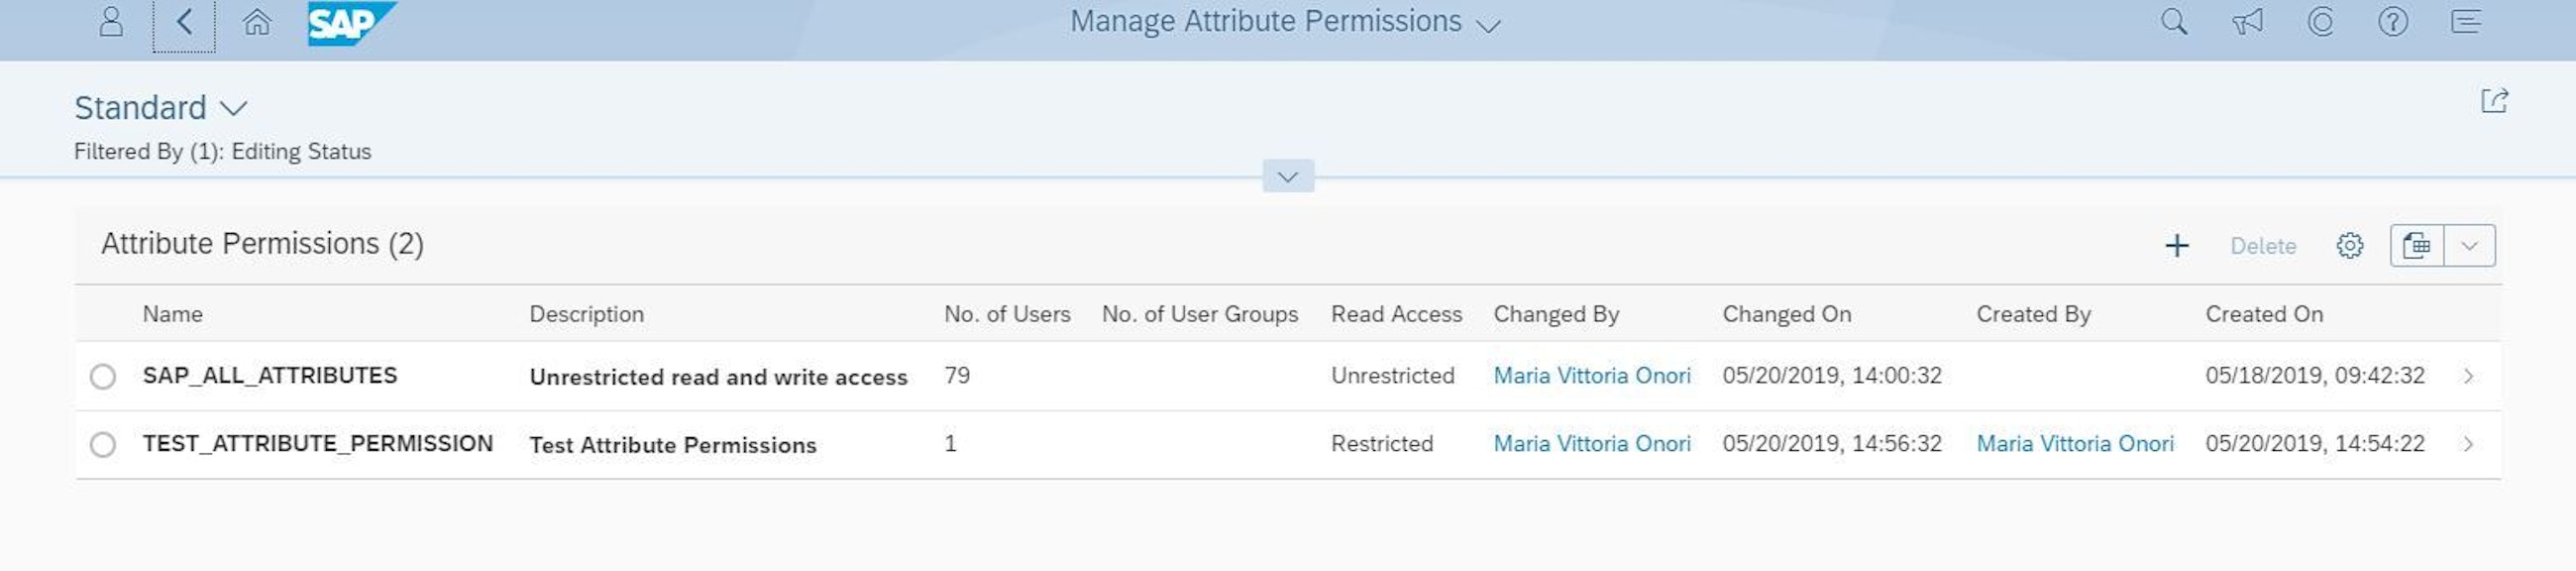Viewport: 2576px width, 571px height.
Task: Open notifications megaphone icon
Action: pos(2247,22)
